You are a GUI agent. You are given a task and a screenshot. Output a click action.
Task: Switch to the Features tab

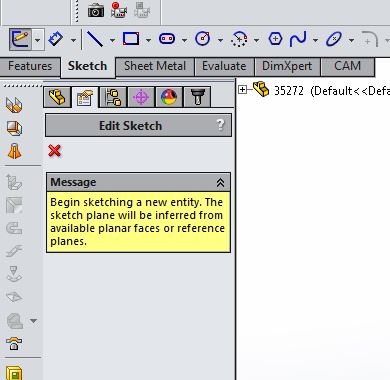pyautogui.click(x=30, y=66)
